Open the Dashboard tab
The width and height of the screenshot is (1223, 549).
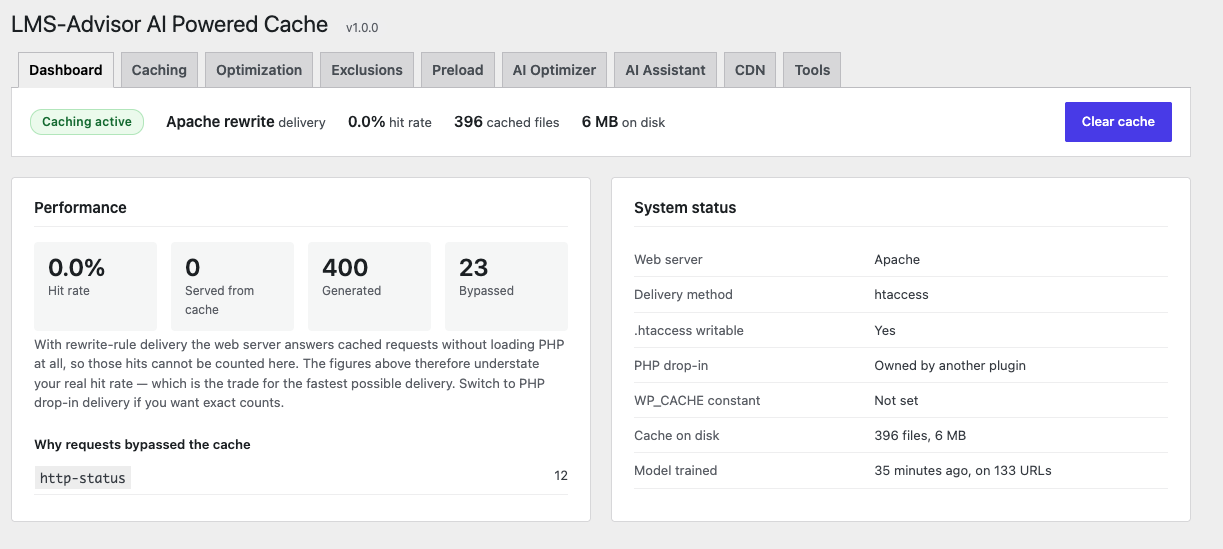click(66, 70)
